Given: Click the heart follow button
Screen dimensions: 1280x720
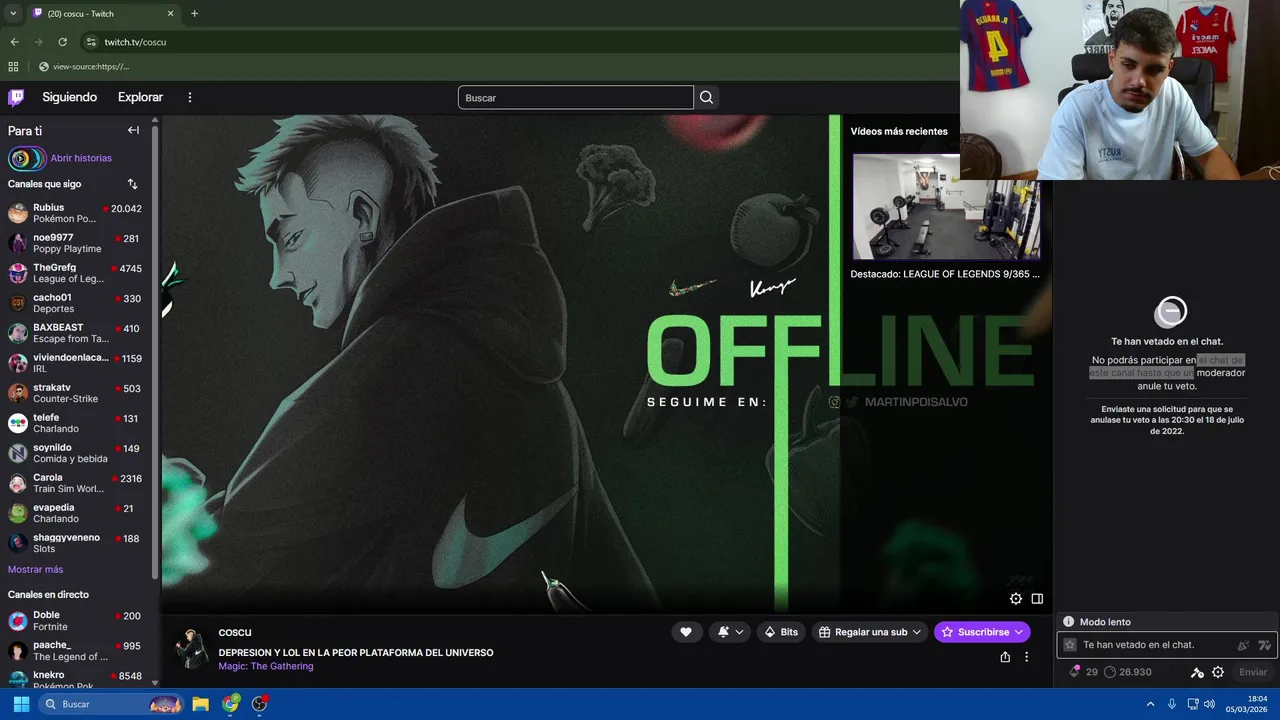Looking at the screenshot, I should [x=686, y=632].
